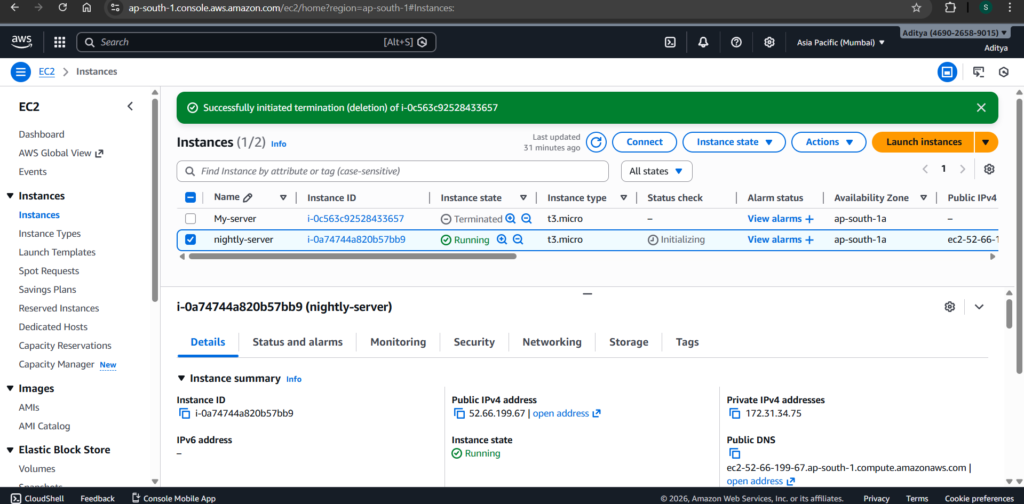Expand the Actions dropdown menu
1024x504 pixels.
(x=828, y=142)
